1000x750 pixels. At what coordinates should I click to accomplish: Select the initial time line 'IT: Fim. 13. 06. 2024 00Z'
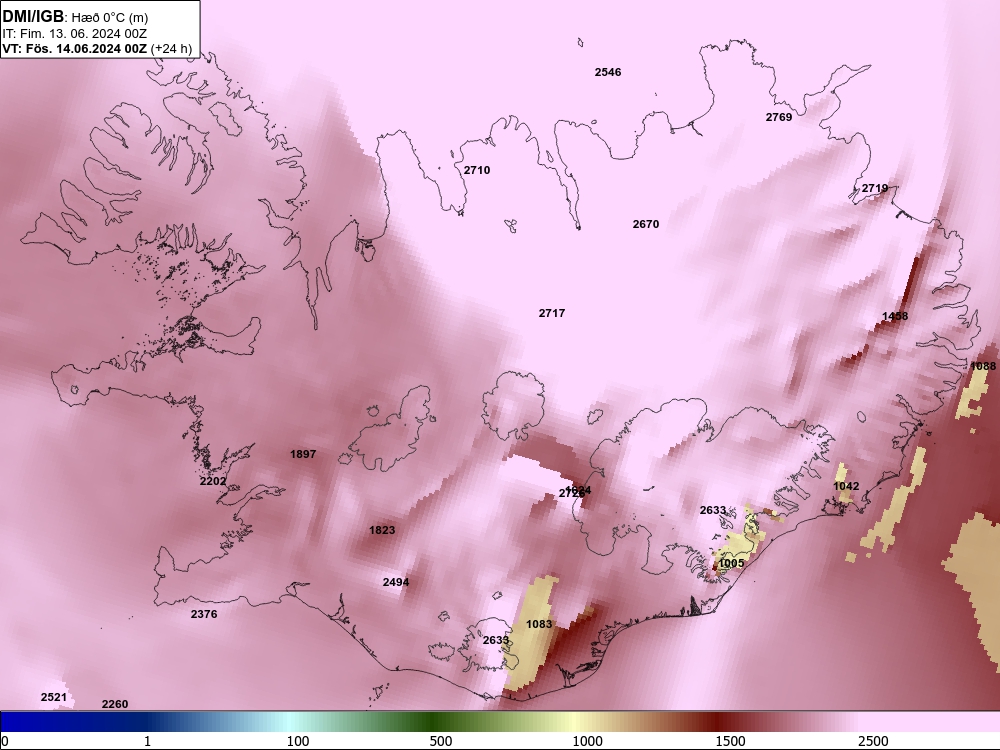click(x=75, y=33)
